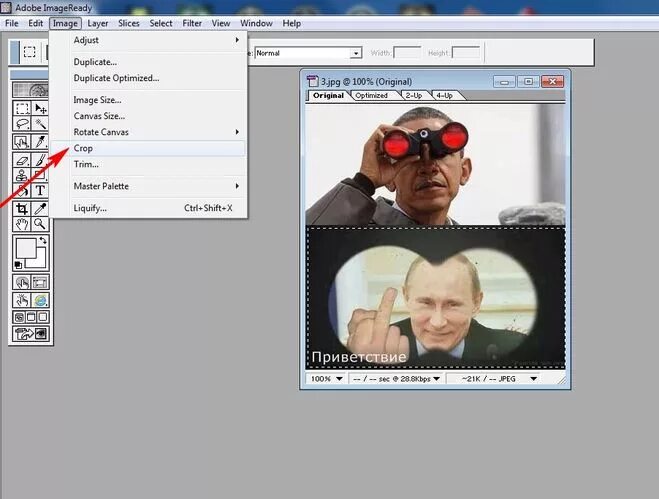This screenshot has width=659, height=499.
Task: Toggle slices visibility
Action: coord(40,282)
